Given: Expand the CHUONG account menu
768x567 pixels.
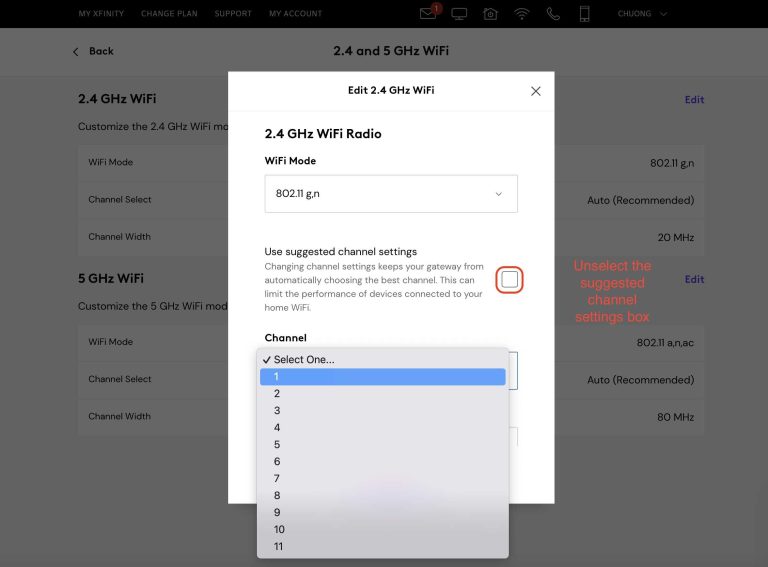Looking at the screenshot, I should [642, 14].
